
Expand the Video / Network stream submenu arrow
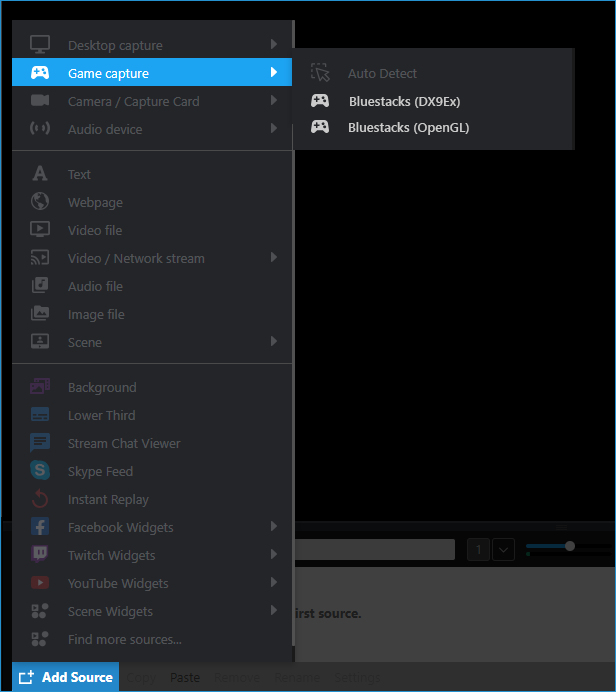[x=274, y=257]
